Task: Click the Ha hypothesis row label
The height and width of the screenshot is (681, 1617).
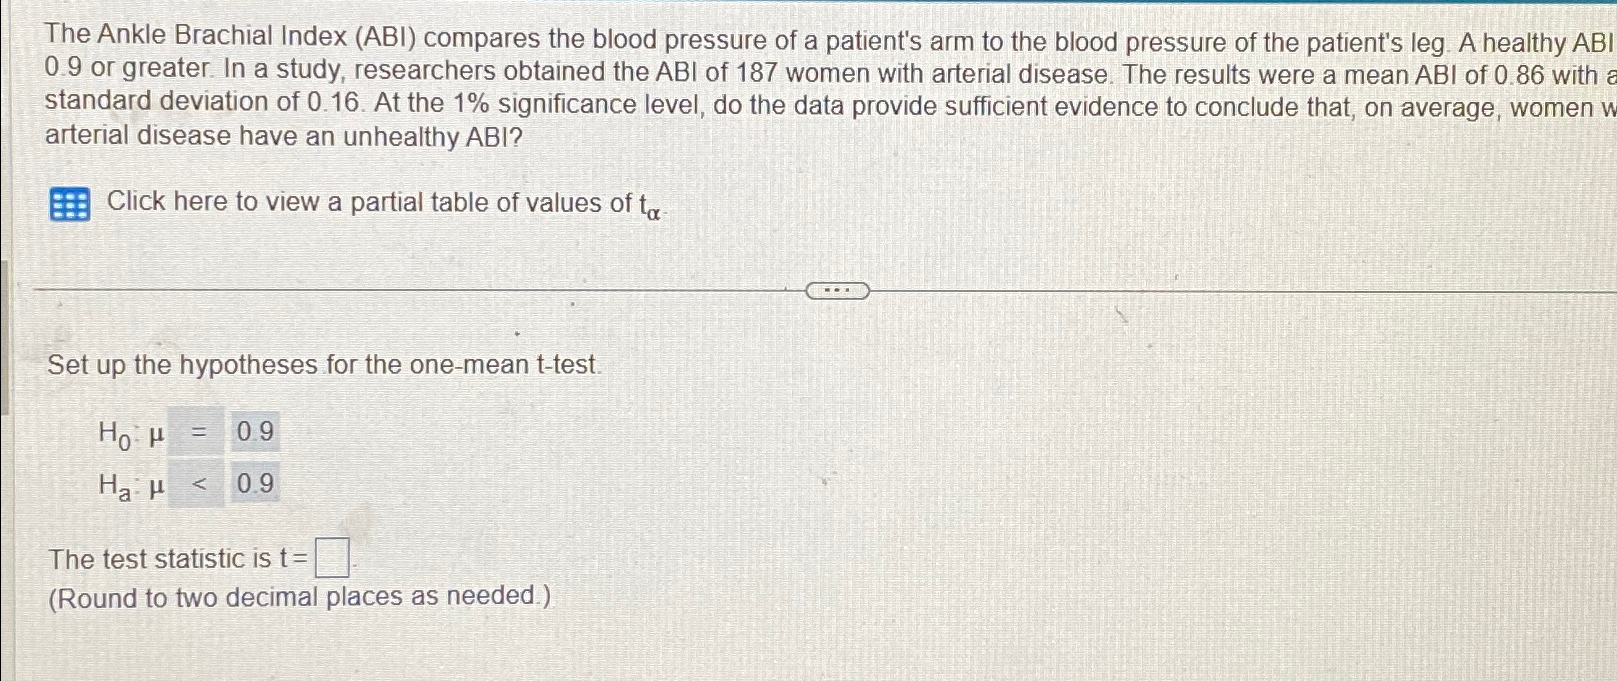Action: click(x=115, y=485)
